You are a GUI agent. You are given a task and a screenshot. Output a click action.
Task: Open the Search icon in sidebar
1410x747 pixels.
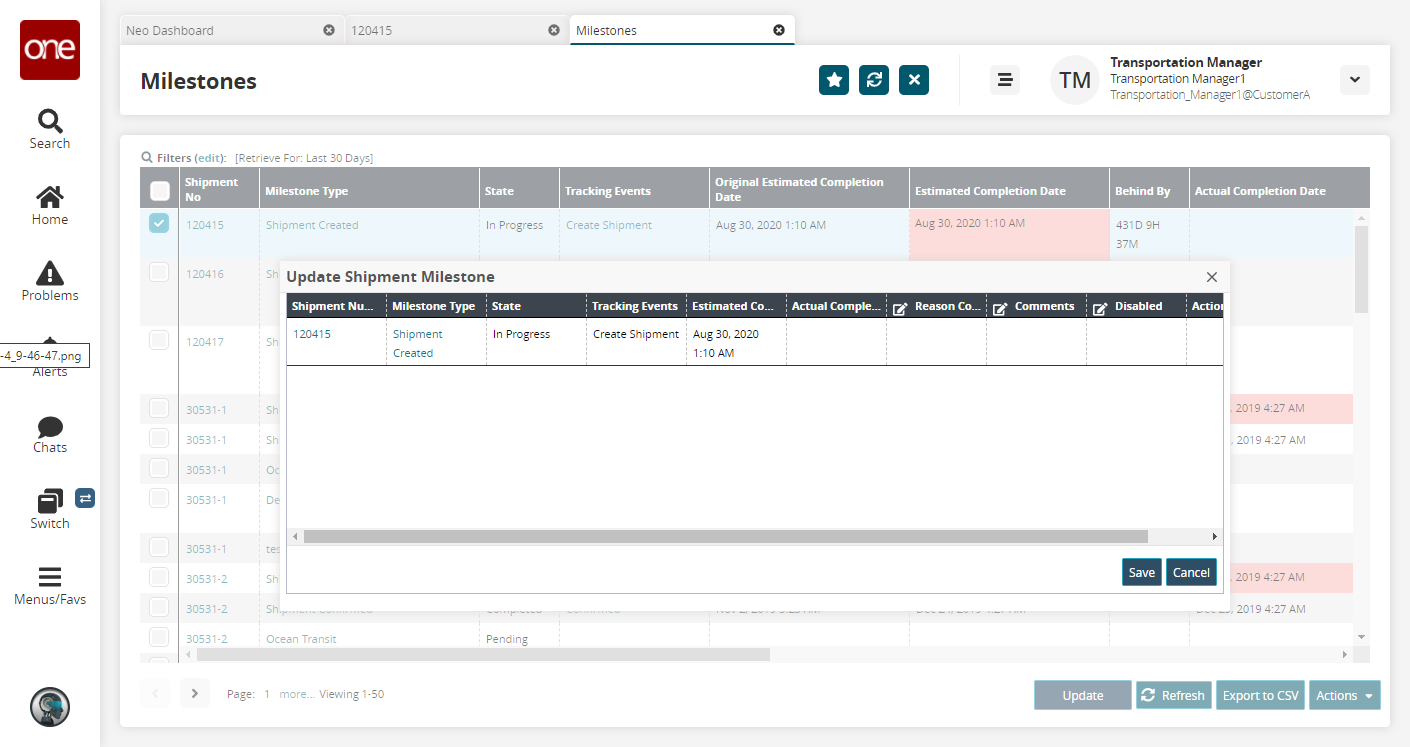(x=49, y=123)
